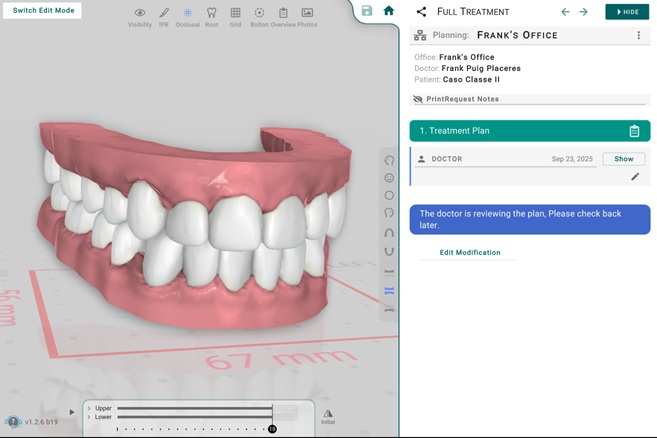Viewport: 657px width, 438px height.
Task: Click the Sep 23, 2025 date
Action: click(572, 159)
